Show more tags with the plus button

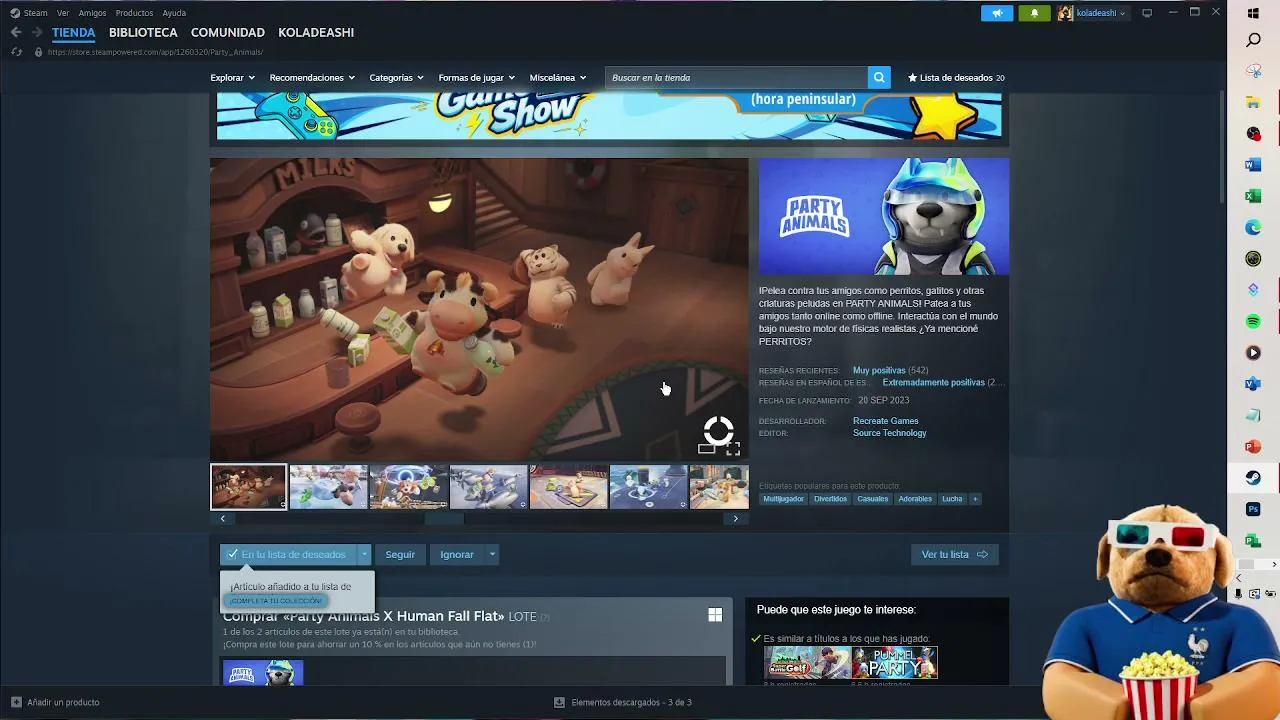[x=975, y=499]
